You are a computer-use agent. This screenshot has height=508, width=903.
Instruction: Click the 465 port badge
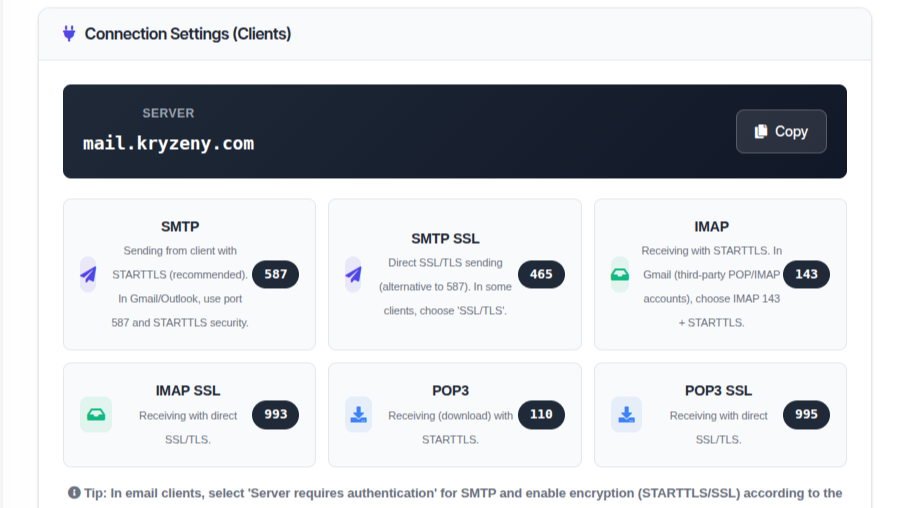tap(541, 274)
